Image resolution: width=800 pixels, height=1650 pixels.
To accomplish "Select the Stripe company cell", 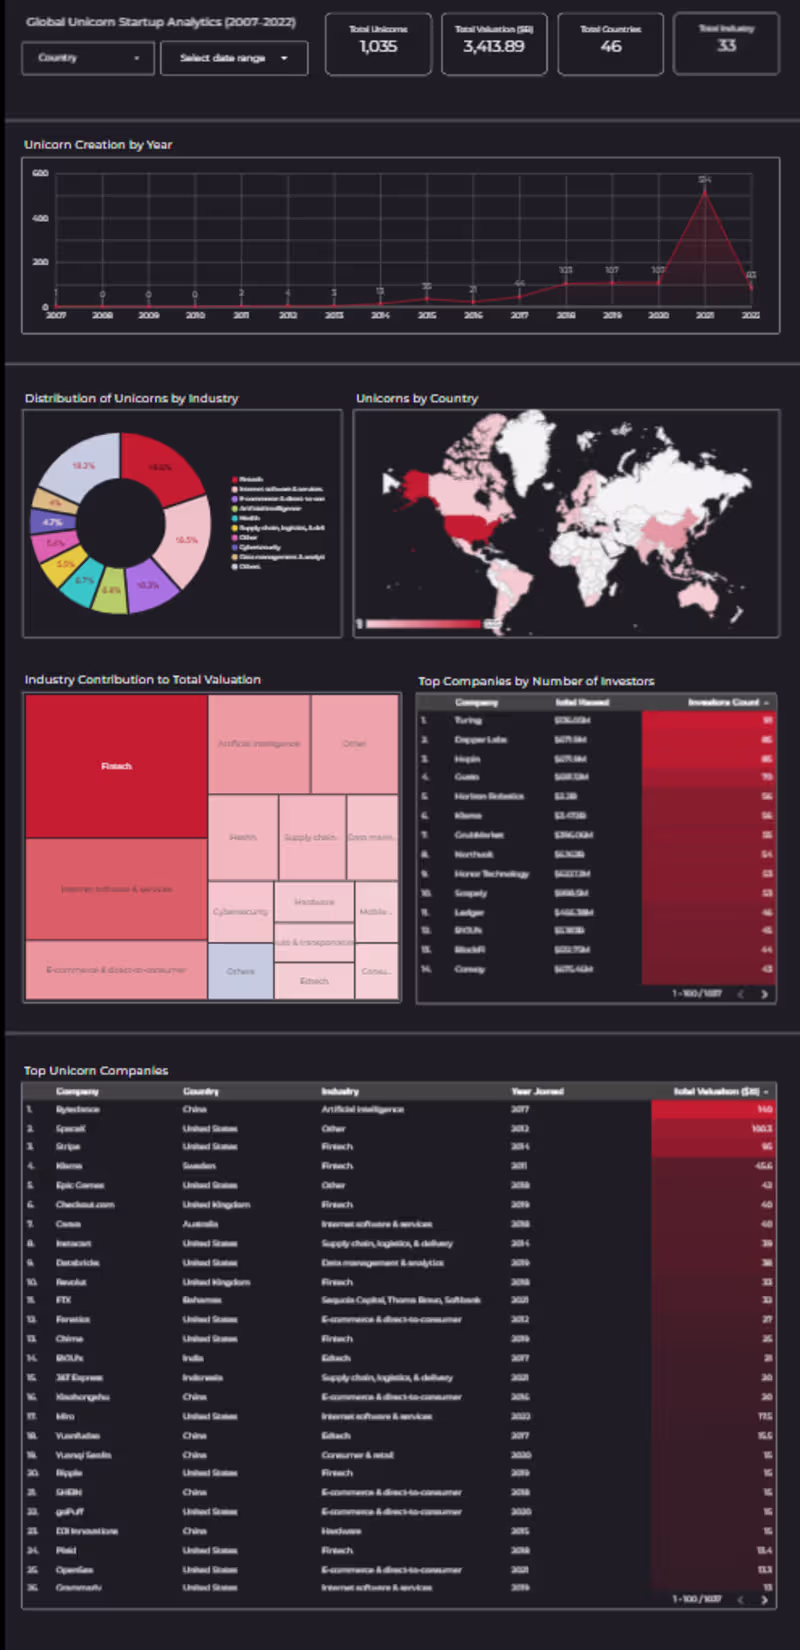I will (68, 1147).
